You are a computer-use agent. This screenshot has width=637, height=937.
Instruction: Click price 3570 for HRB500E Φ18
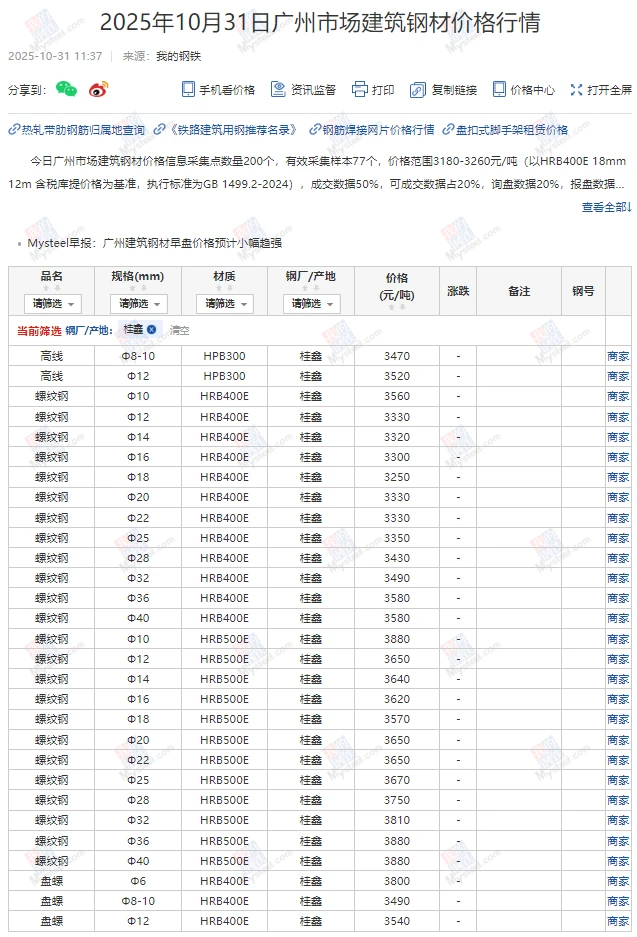(x=397, y=719)
